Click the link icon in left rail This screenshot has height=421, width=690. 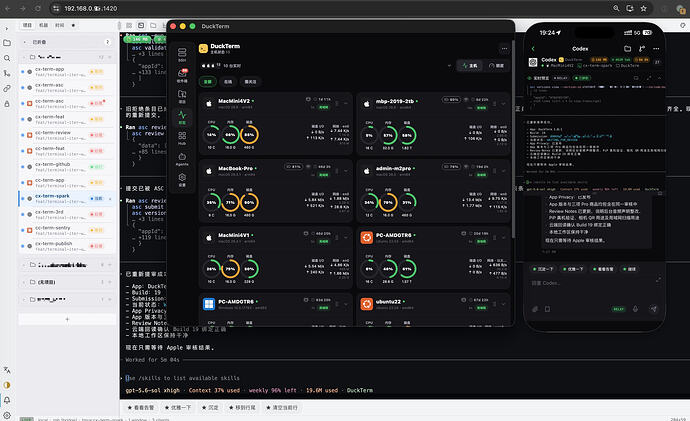[7, 88]
